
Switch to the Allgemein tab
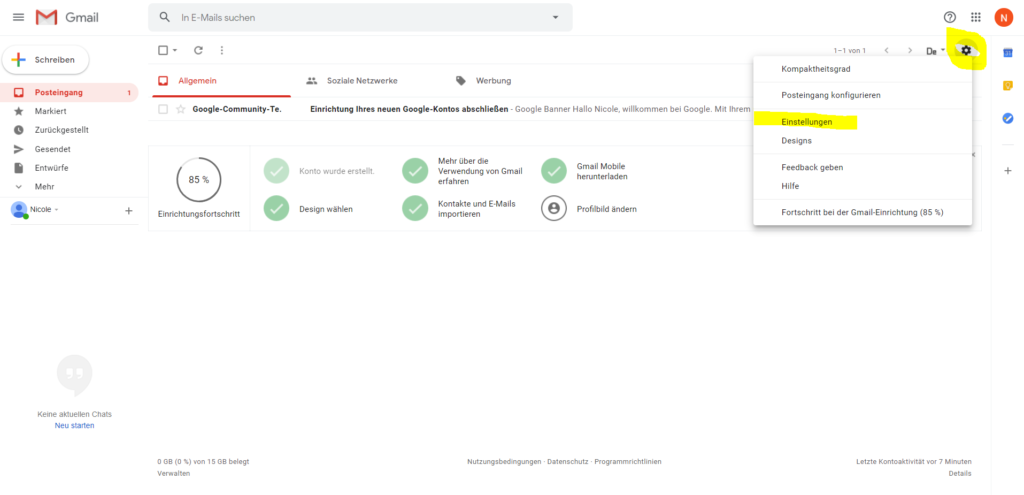tap(219, 81)
